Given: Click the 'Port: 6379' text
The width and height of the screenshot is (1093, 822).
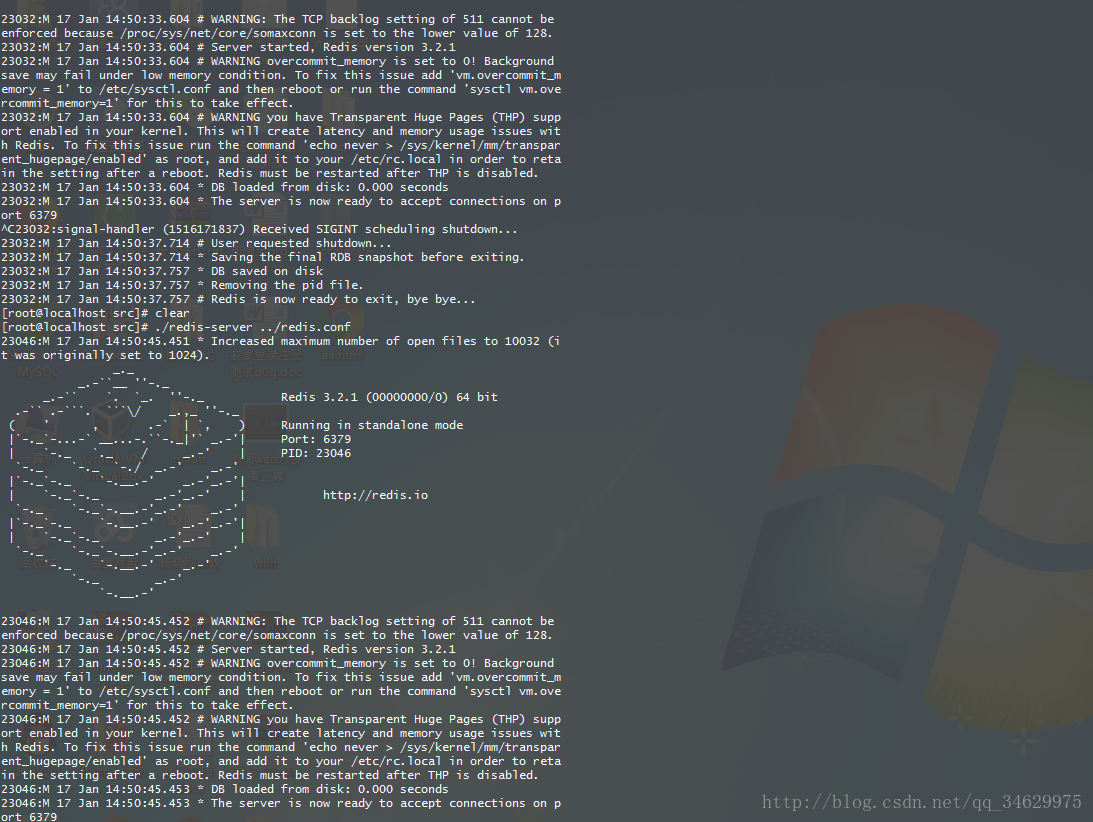Looking at the screenshot, I should [x=316, y=439].
